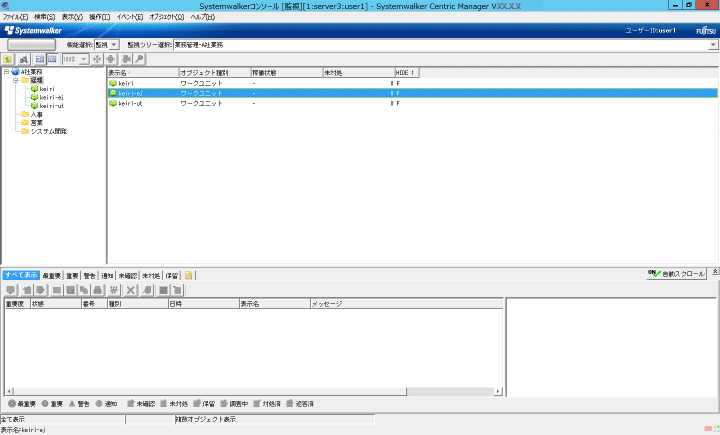
Task: Click the pan/move cross icon
Action: 111,59
